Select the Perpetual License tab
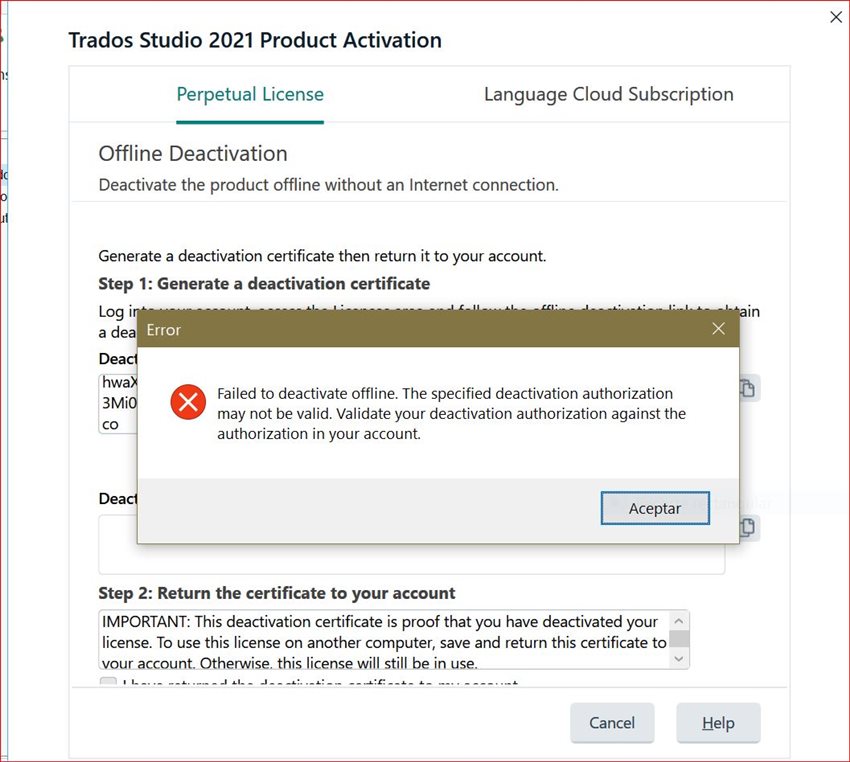The height and width of the screenshot is (762, 850). click(x=250, y=94)
